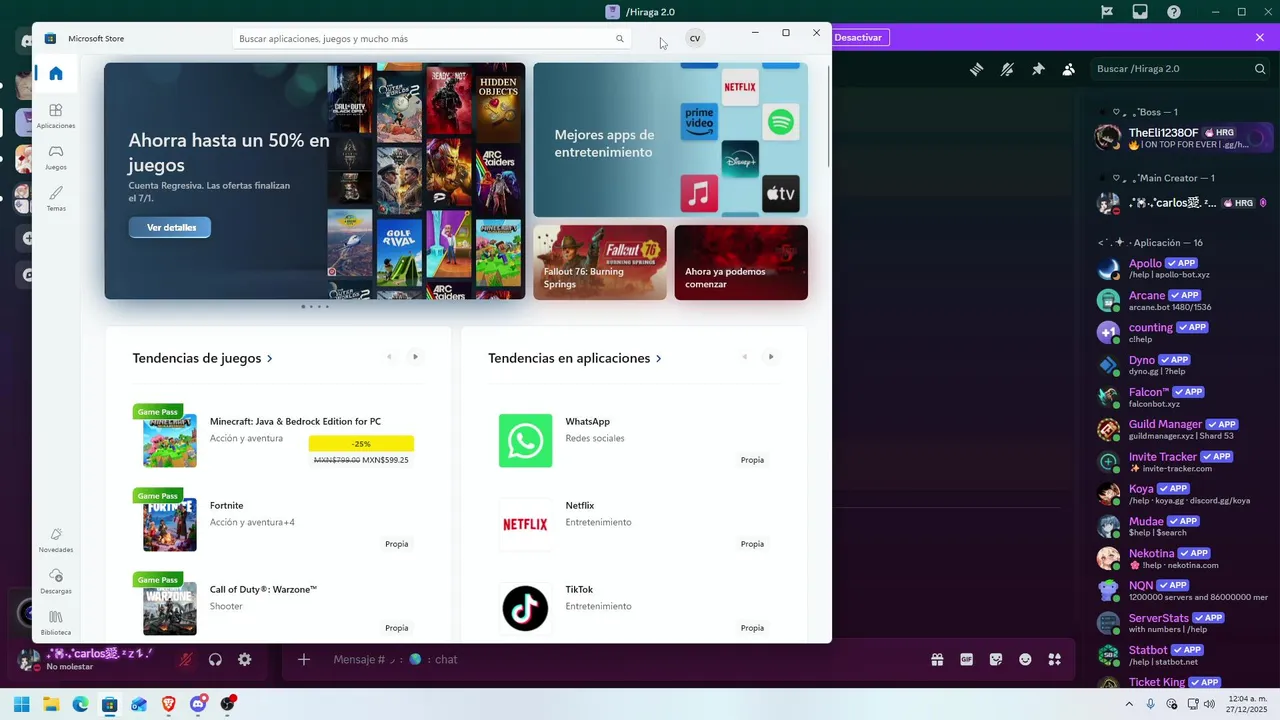Image resolution: width=1280 pixels, height=720 pixels.
Task: Open Discord help question mark icon
Action: pos(1174,12)
